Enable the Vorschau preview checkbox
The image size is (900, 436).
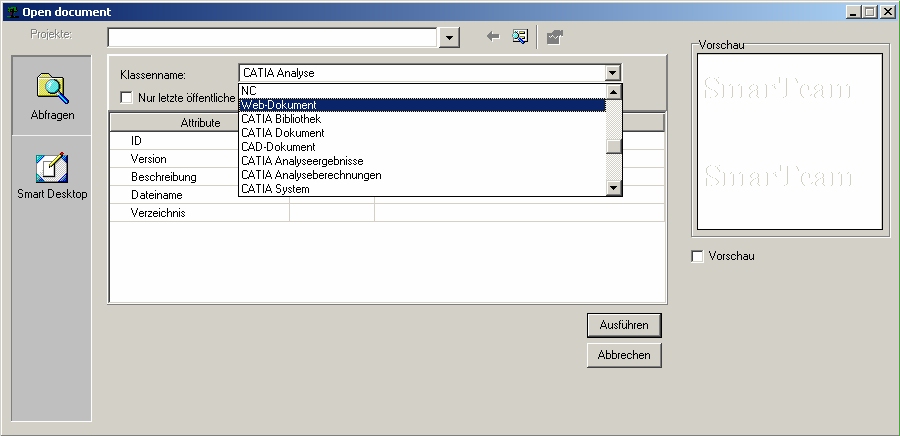click(x=697, y=256)
